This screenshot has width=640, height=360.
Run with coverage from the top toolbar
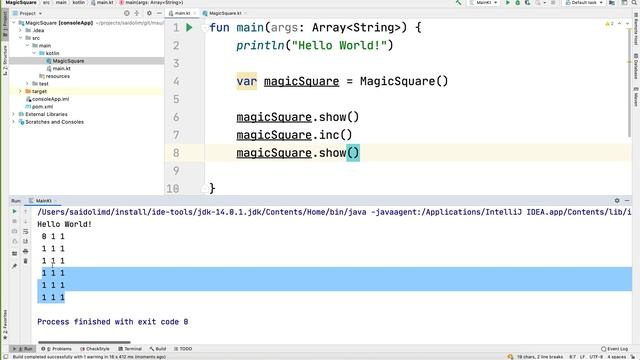pyautogui.click(x=527, y=2)
